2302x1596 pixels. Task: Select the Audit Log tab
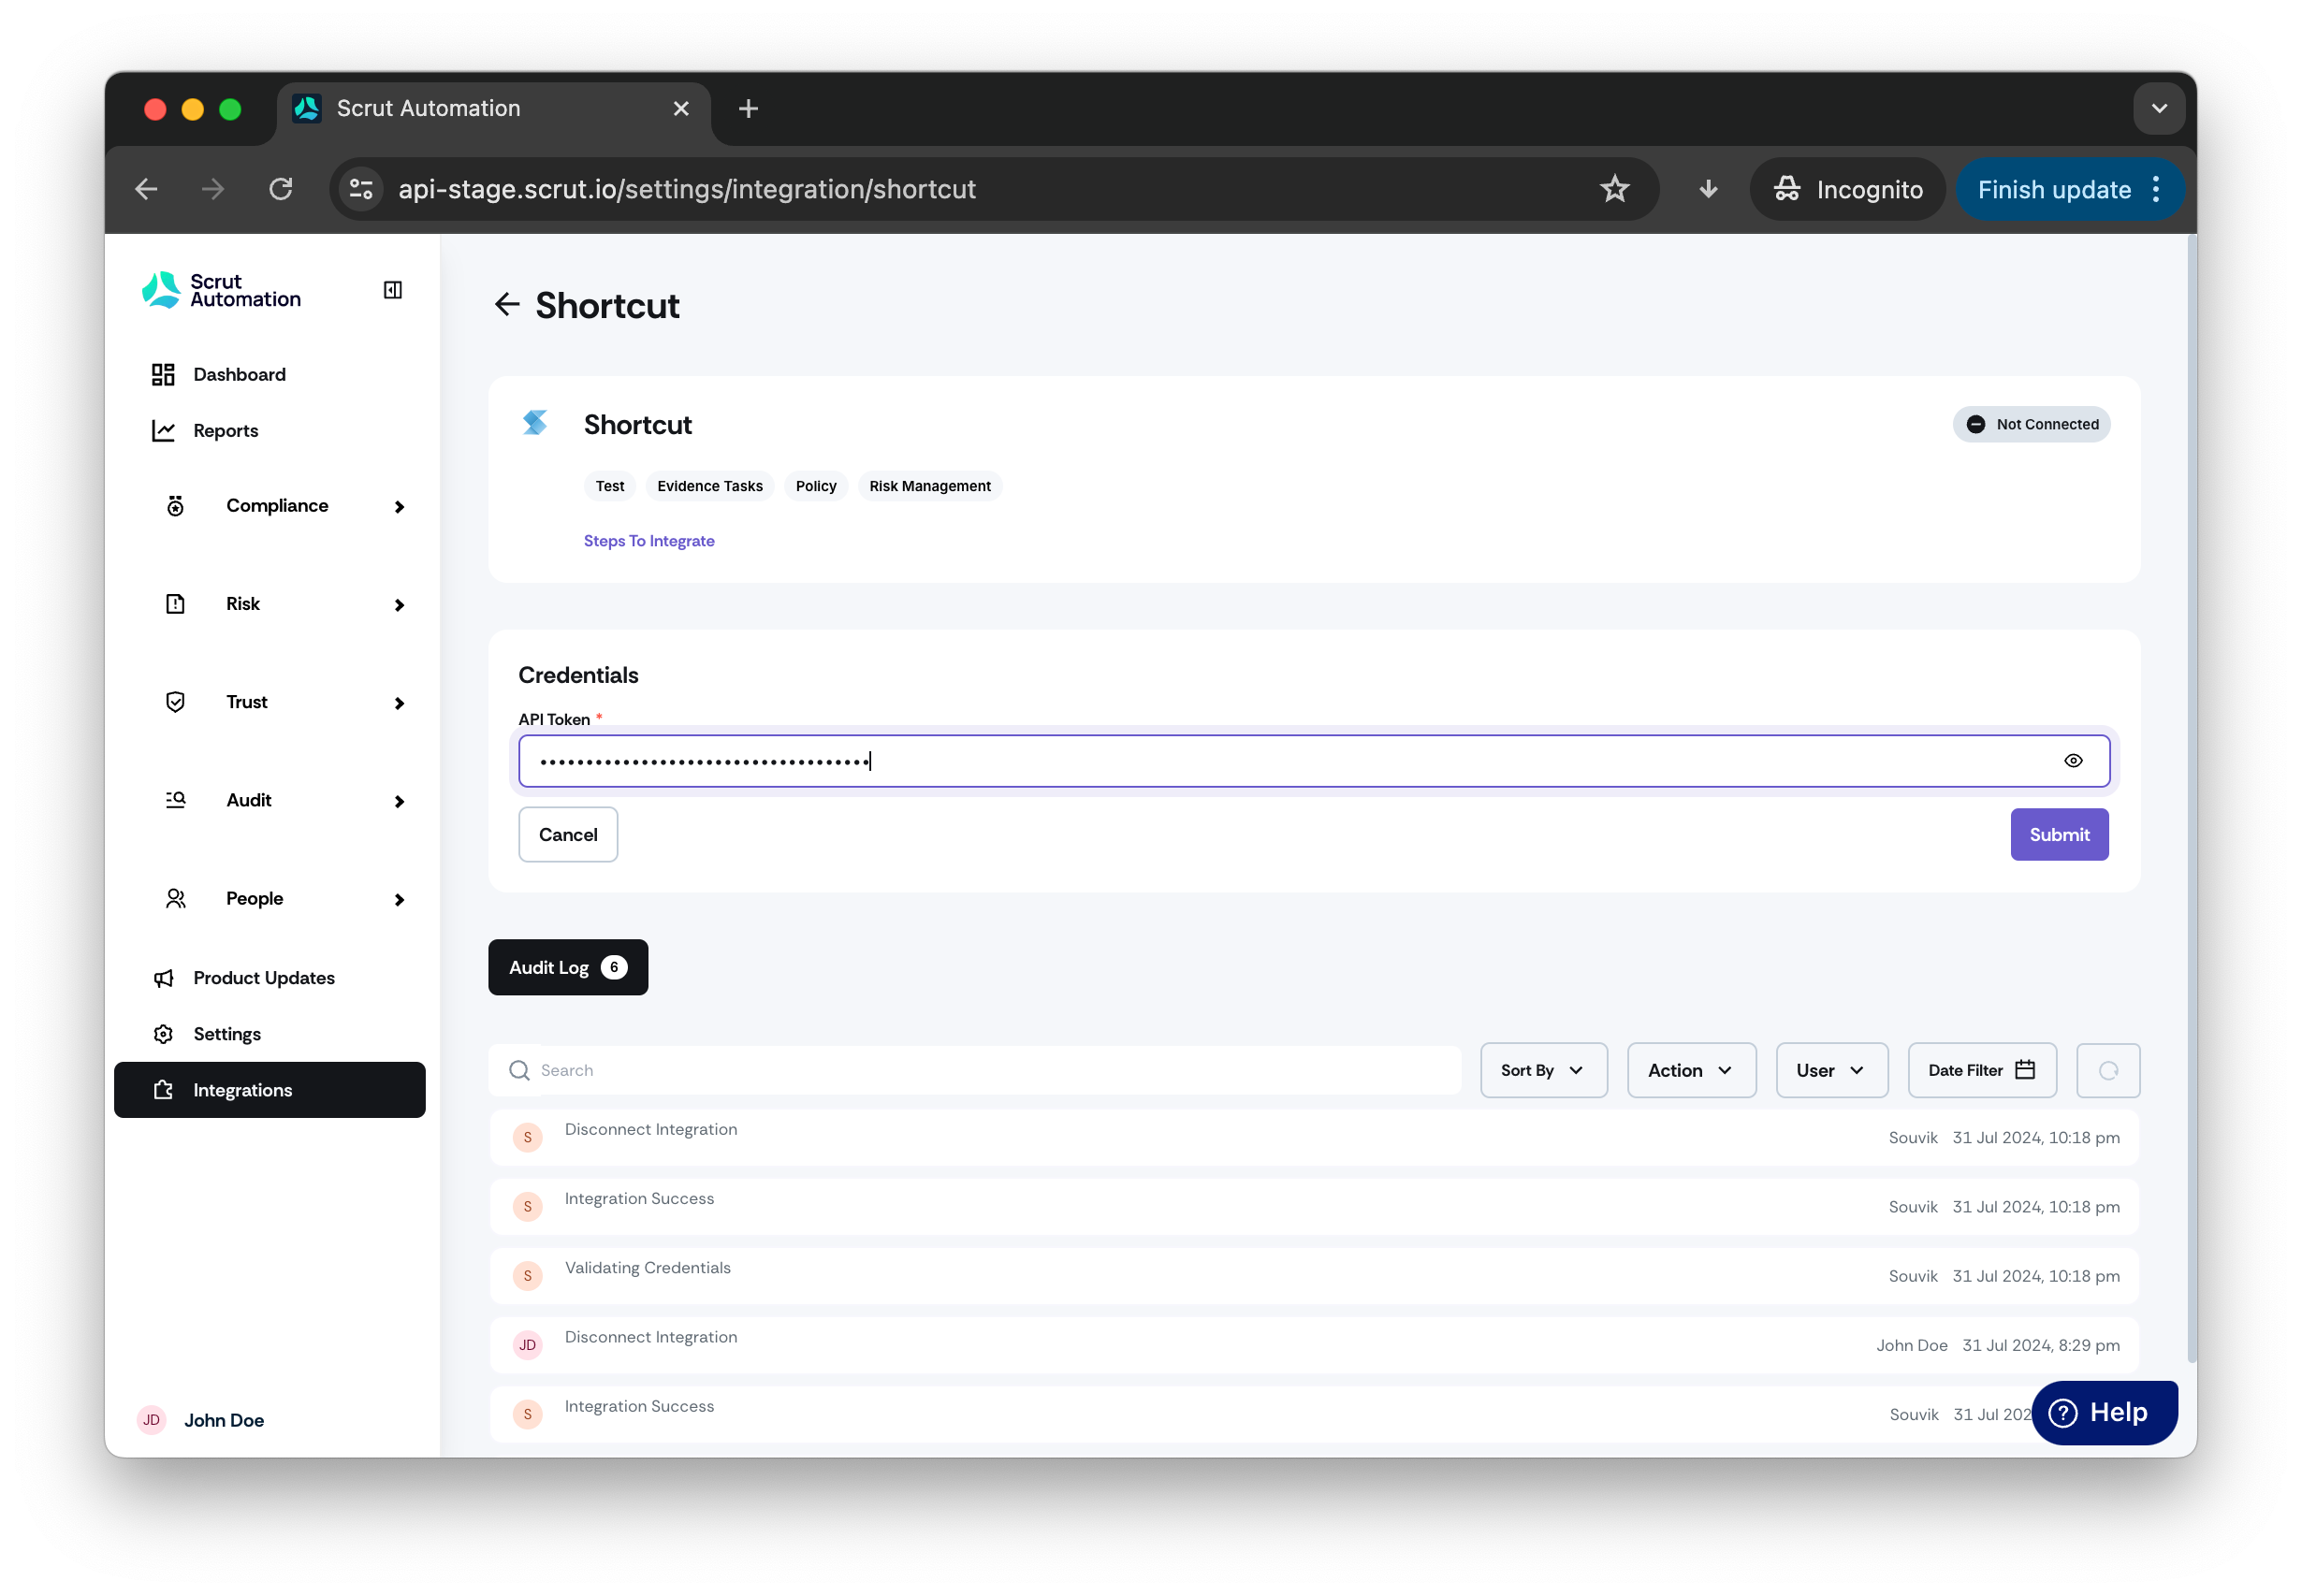tap(568, 967)
